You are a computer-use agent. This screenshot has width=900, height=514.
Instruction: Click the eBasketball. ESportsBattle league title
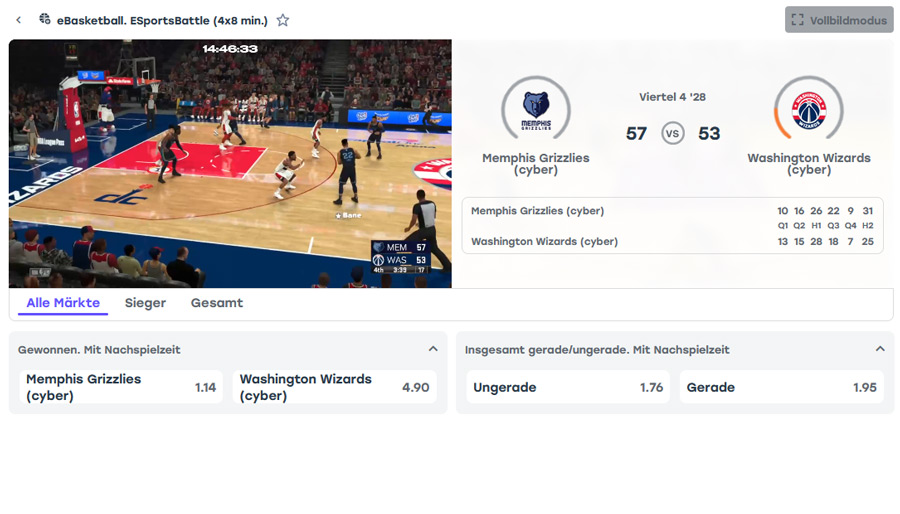[x=162, y=21]
